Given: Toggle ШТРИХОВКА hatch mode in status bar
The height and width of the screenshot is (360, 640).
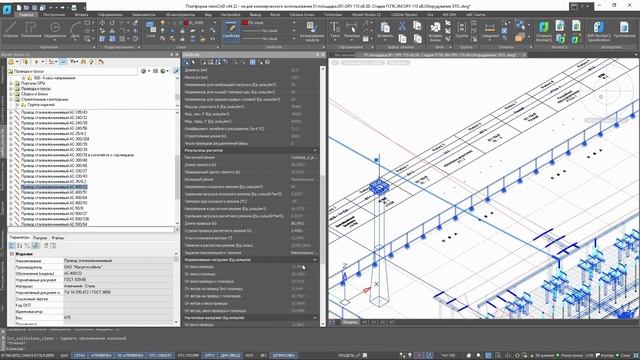Looking at the screenshot, I should tap(284, 356).
